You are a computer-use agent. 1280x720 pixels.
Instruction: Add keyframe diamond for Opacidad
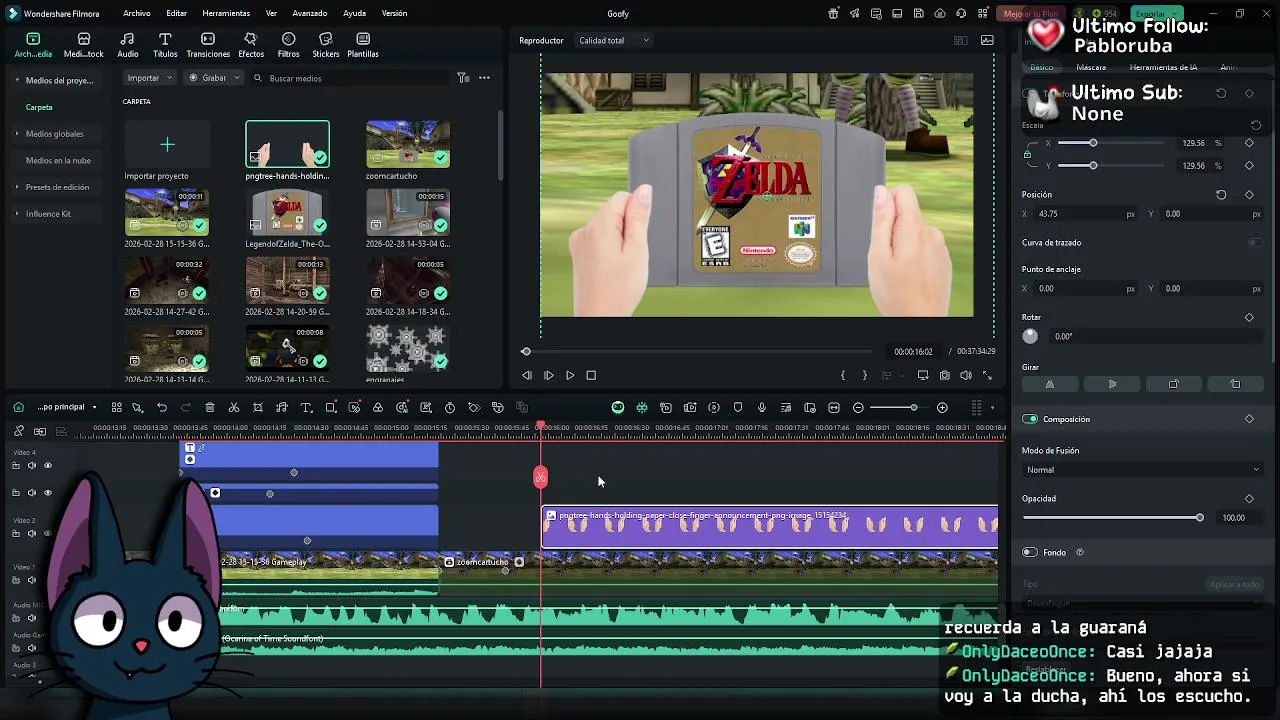tap(1249, 499)
